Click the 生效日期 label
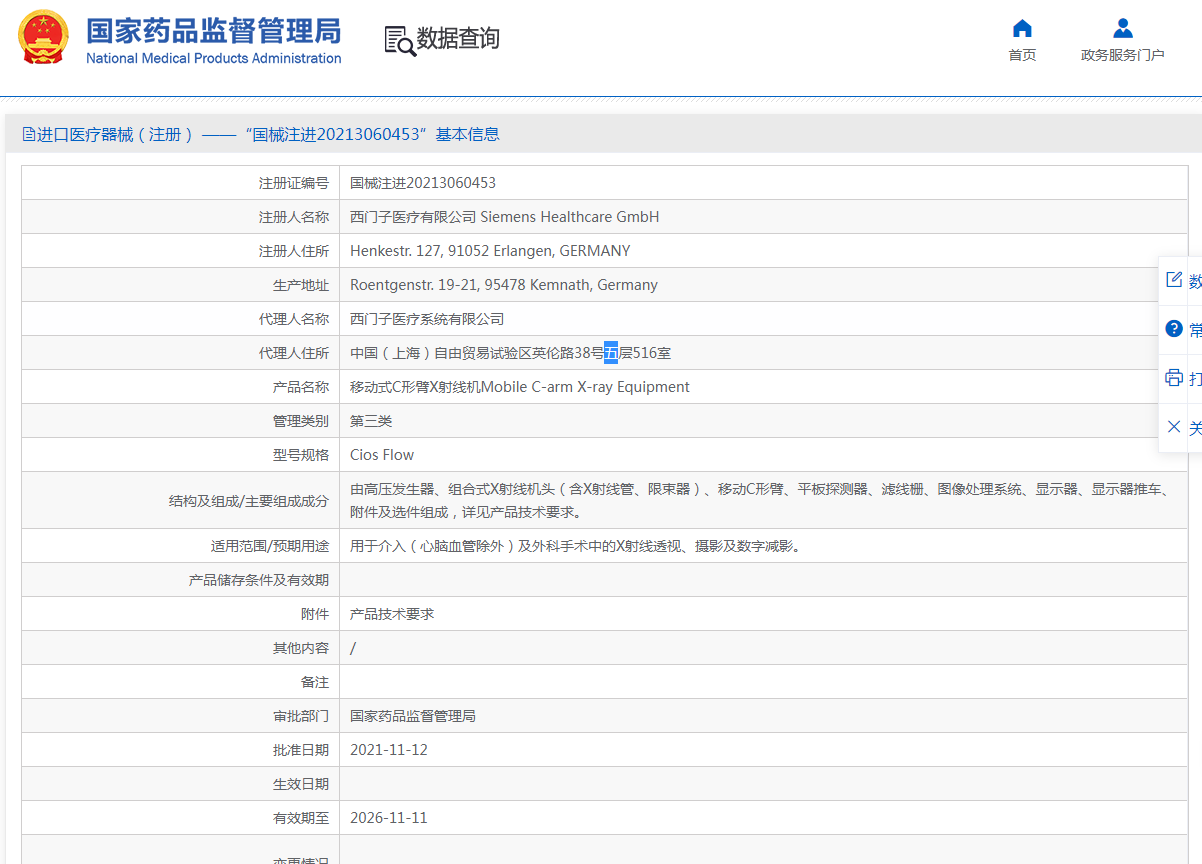The height and width of the screenshot is (864, 1202). (x=301, y=784)
